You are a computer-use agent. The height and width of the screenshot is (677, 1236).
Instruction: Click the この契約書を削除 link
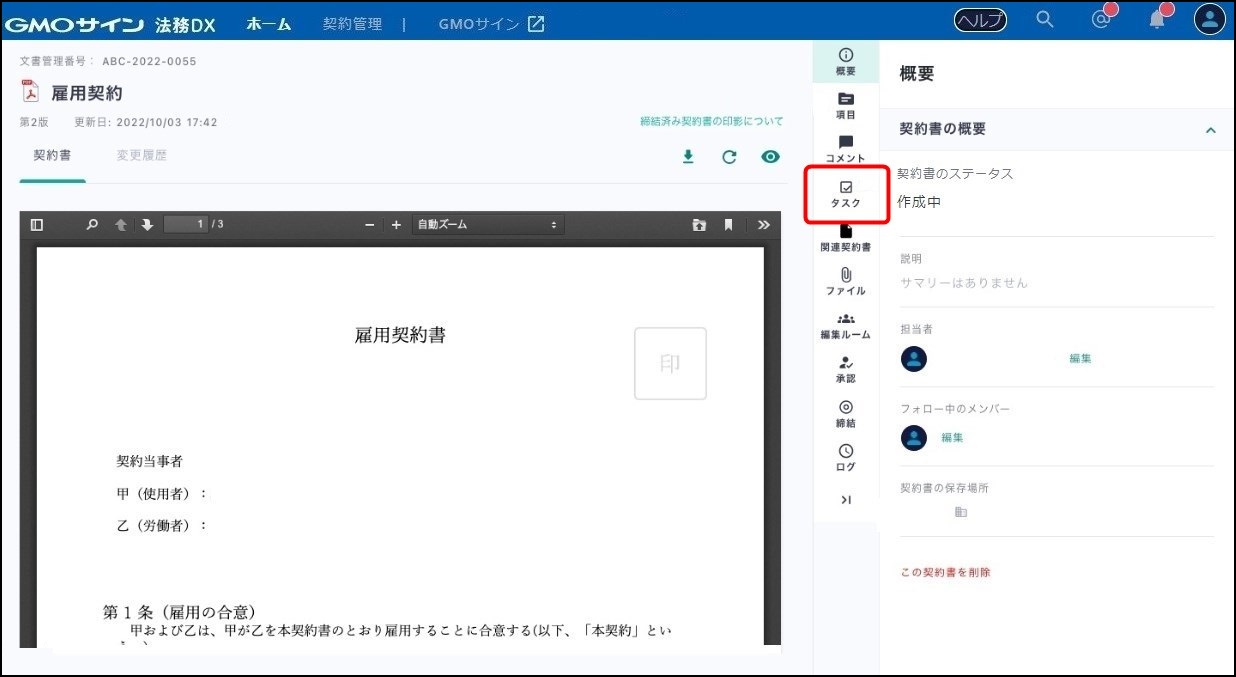[x=945, y=573]
